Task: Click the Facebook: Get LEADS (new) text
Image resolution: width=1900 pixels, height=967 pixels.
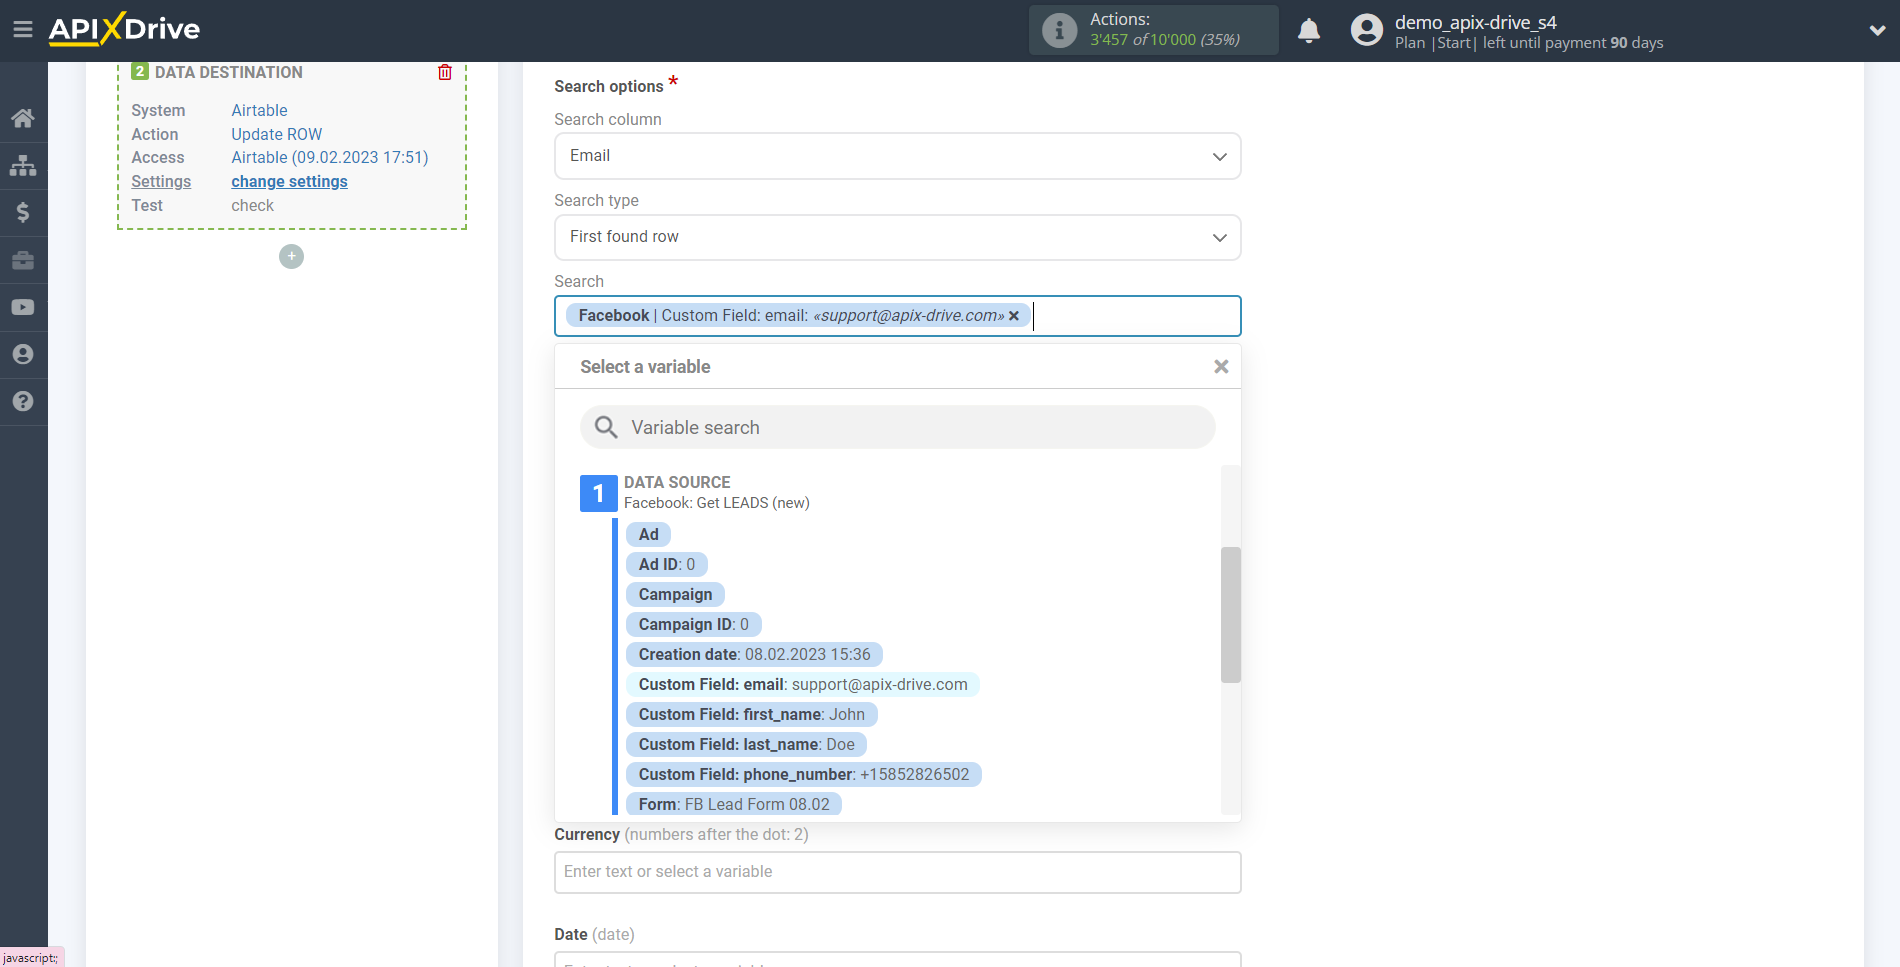Action: click(716, 503)
